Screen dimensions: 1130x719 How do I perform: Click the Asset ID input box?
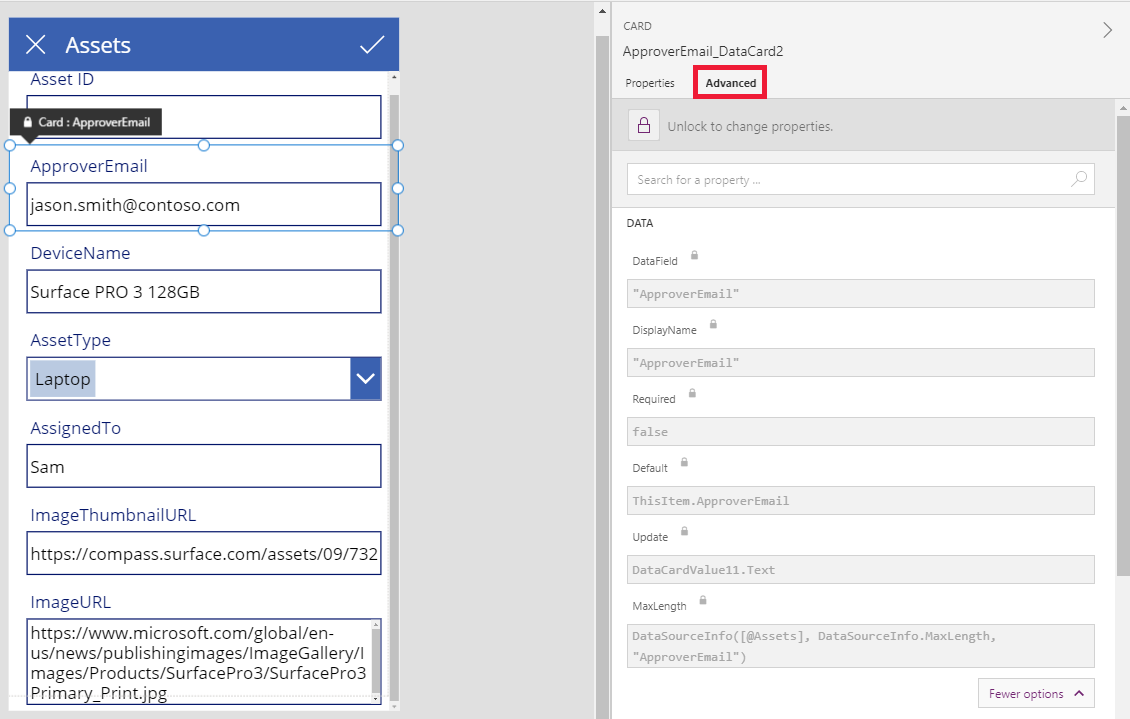tap(204, 117)
